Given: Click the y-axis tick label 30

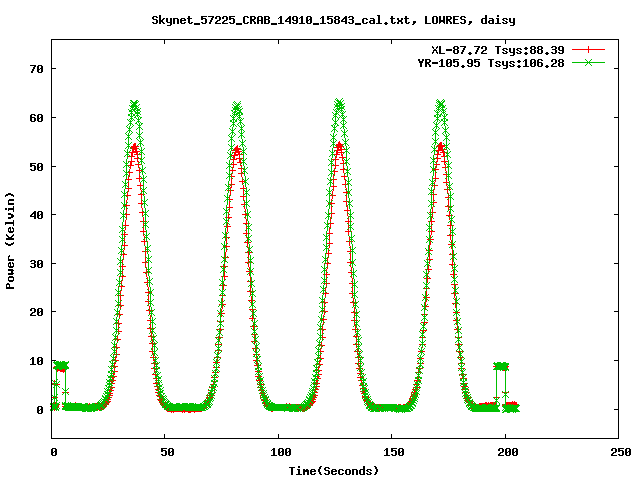Looking at the screenshot, I should click(36, 264).
